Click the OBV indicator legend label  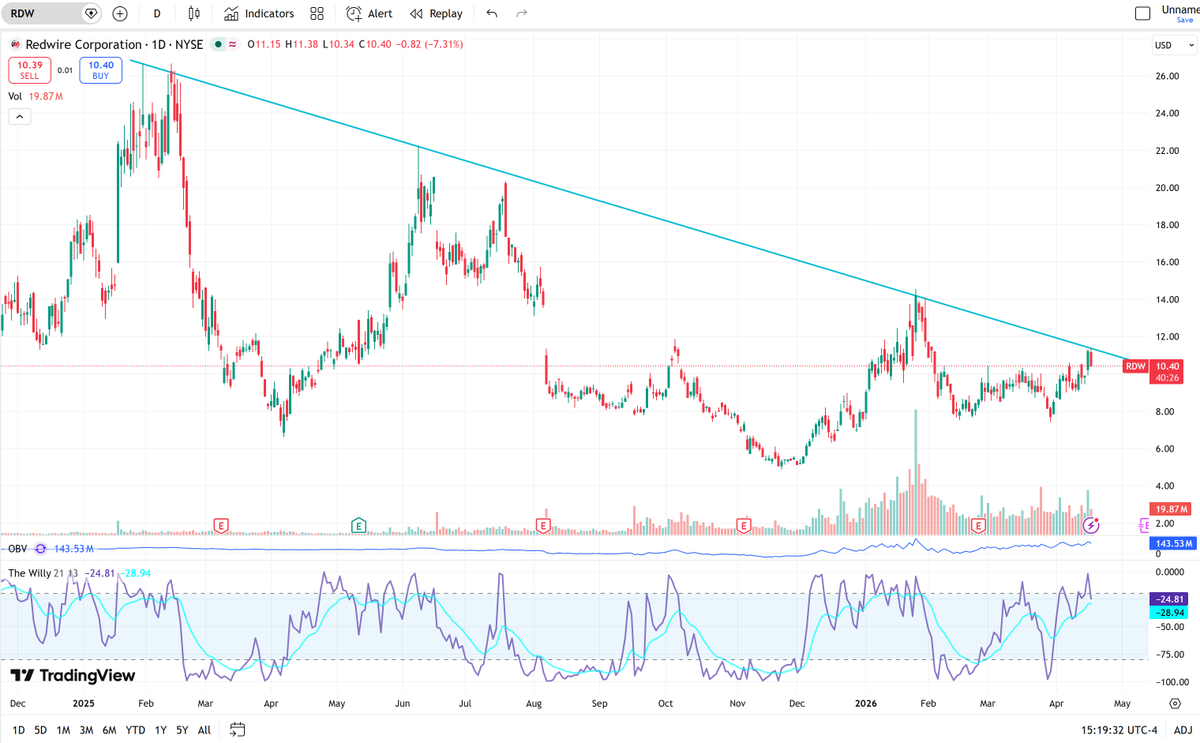(16, 549)
